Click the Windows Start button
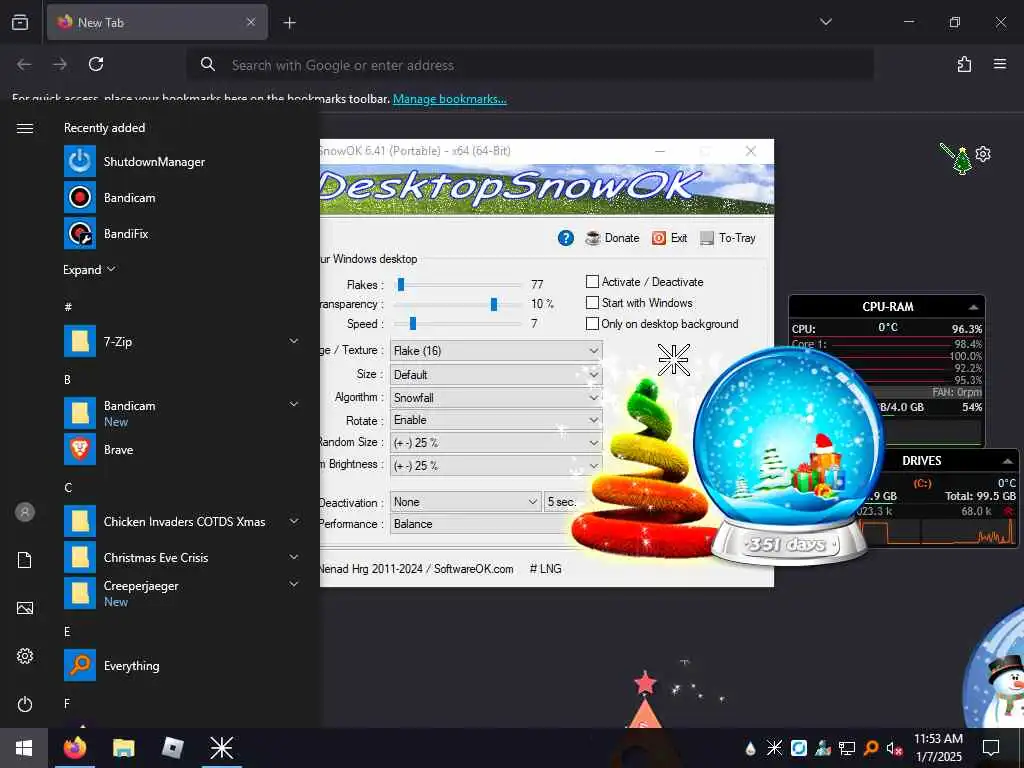This screenshot has width=1024, height=768. [x=24, y=748]
